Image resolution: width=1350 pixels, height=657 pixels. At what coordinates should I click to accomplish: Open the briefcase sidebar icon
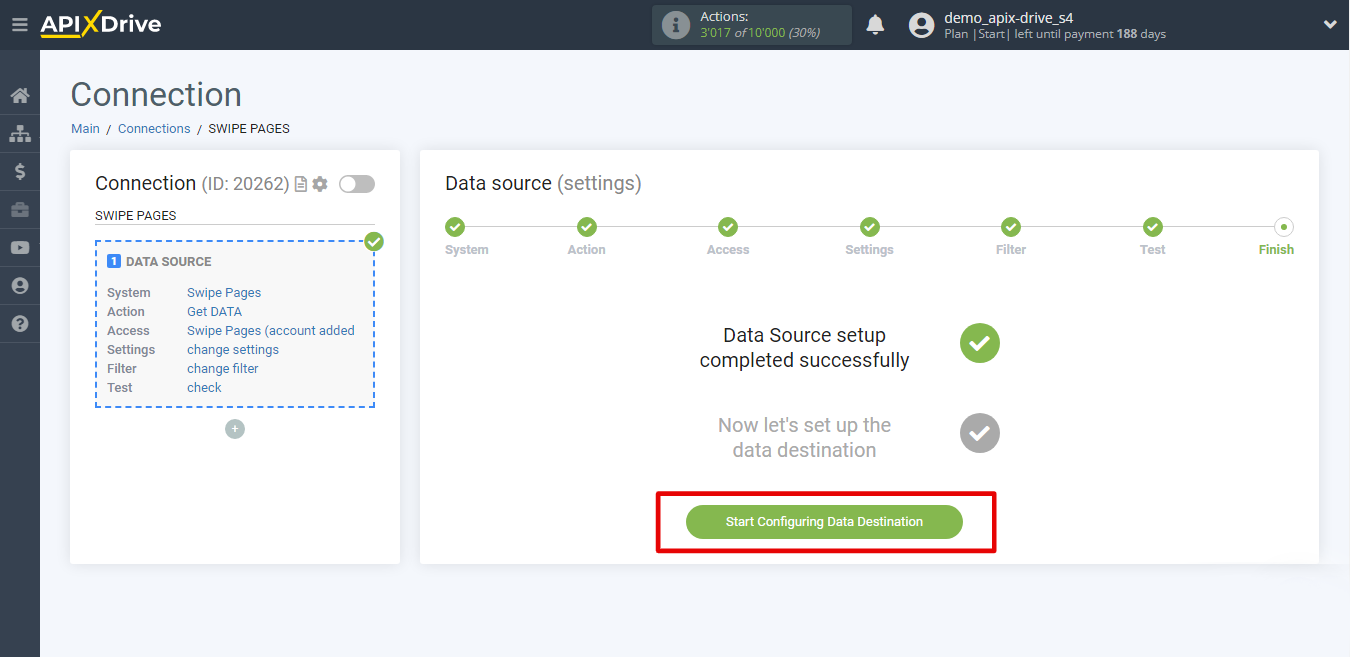coord(20,210)
